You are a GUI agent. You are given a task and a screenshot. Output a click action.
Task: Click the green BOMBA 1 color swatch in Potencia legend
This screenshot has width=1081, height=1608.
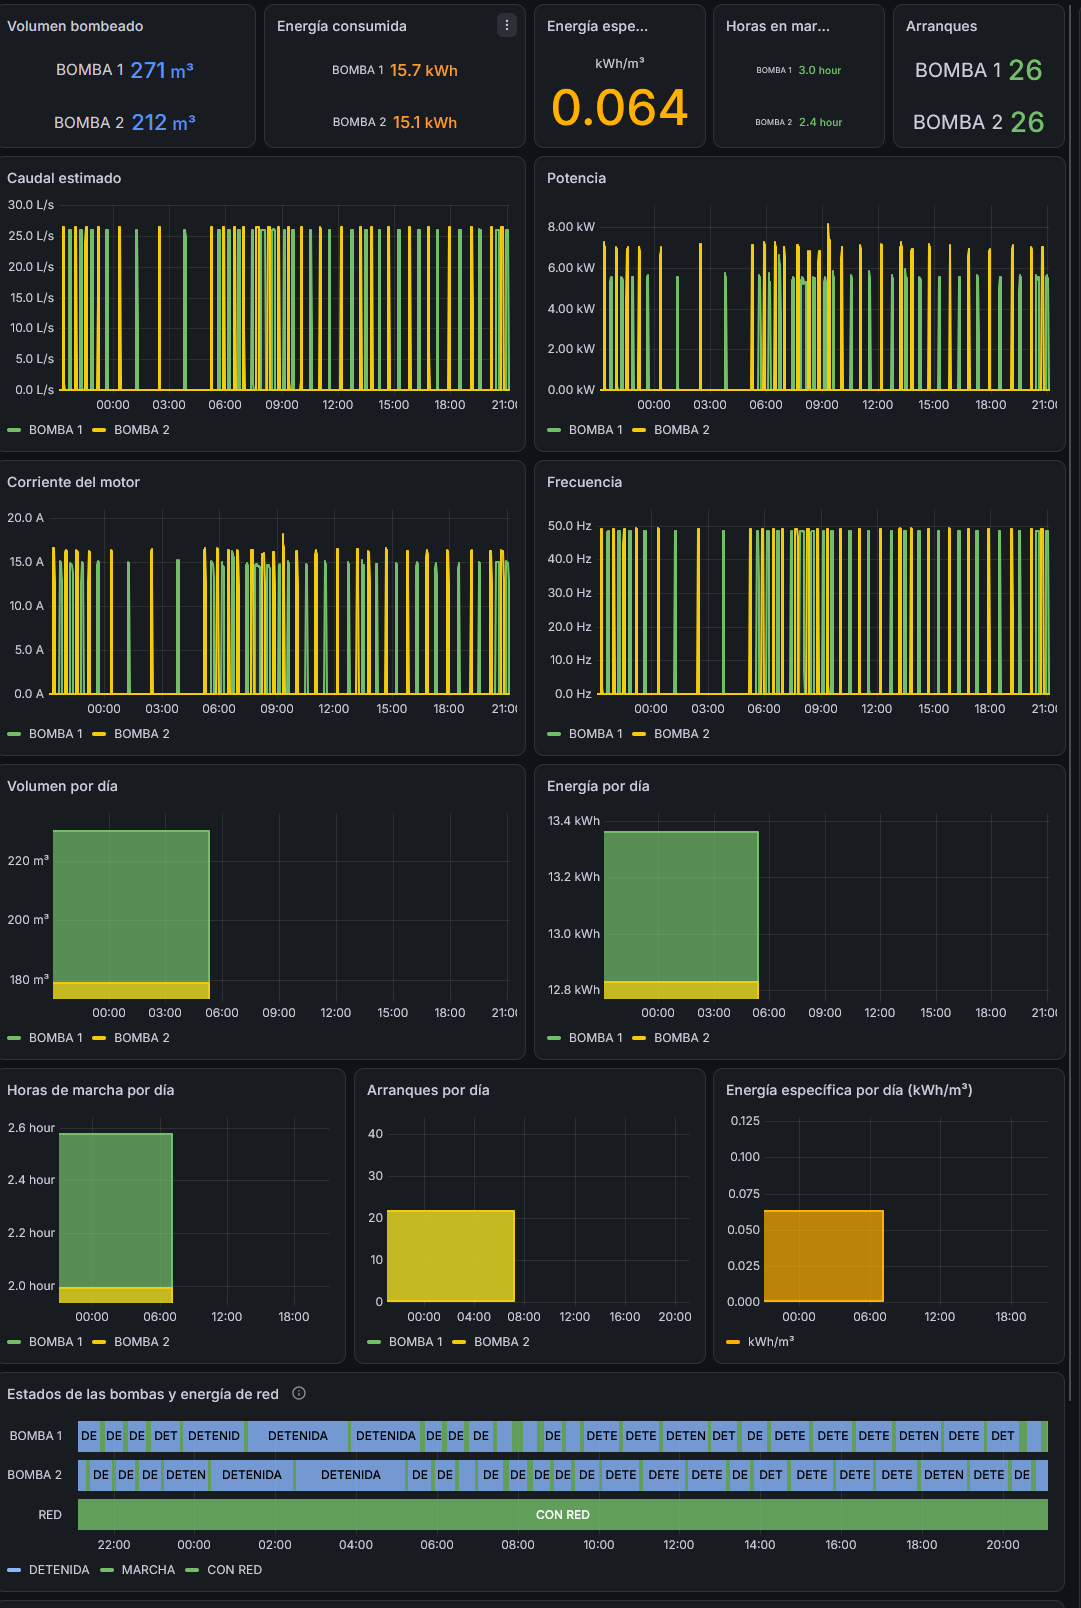point(554,430)
